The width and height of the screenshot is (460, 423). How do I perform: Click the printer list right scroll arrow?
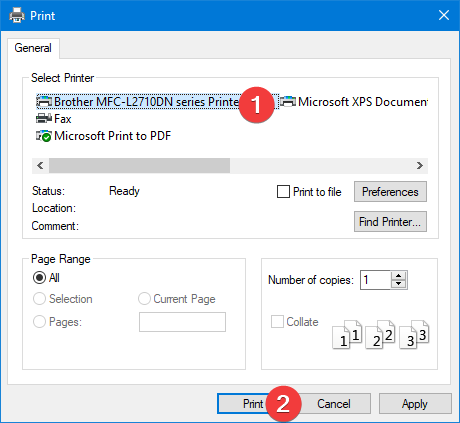coord(420,165)
